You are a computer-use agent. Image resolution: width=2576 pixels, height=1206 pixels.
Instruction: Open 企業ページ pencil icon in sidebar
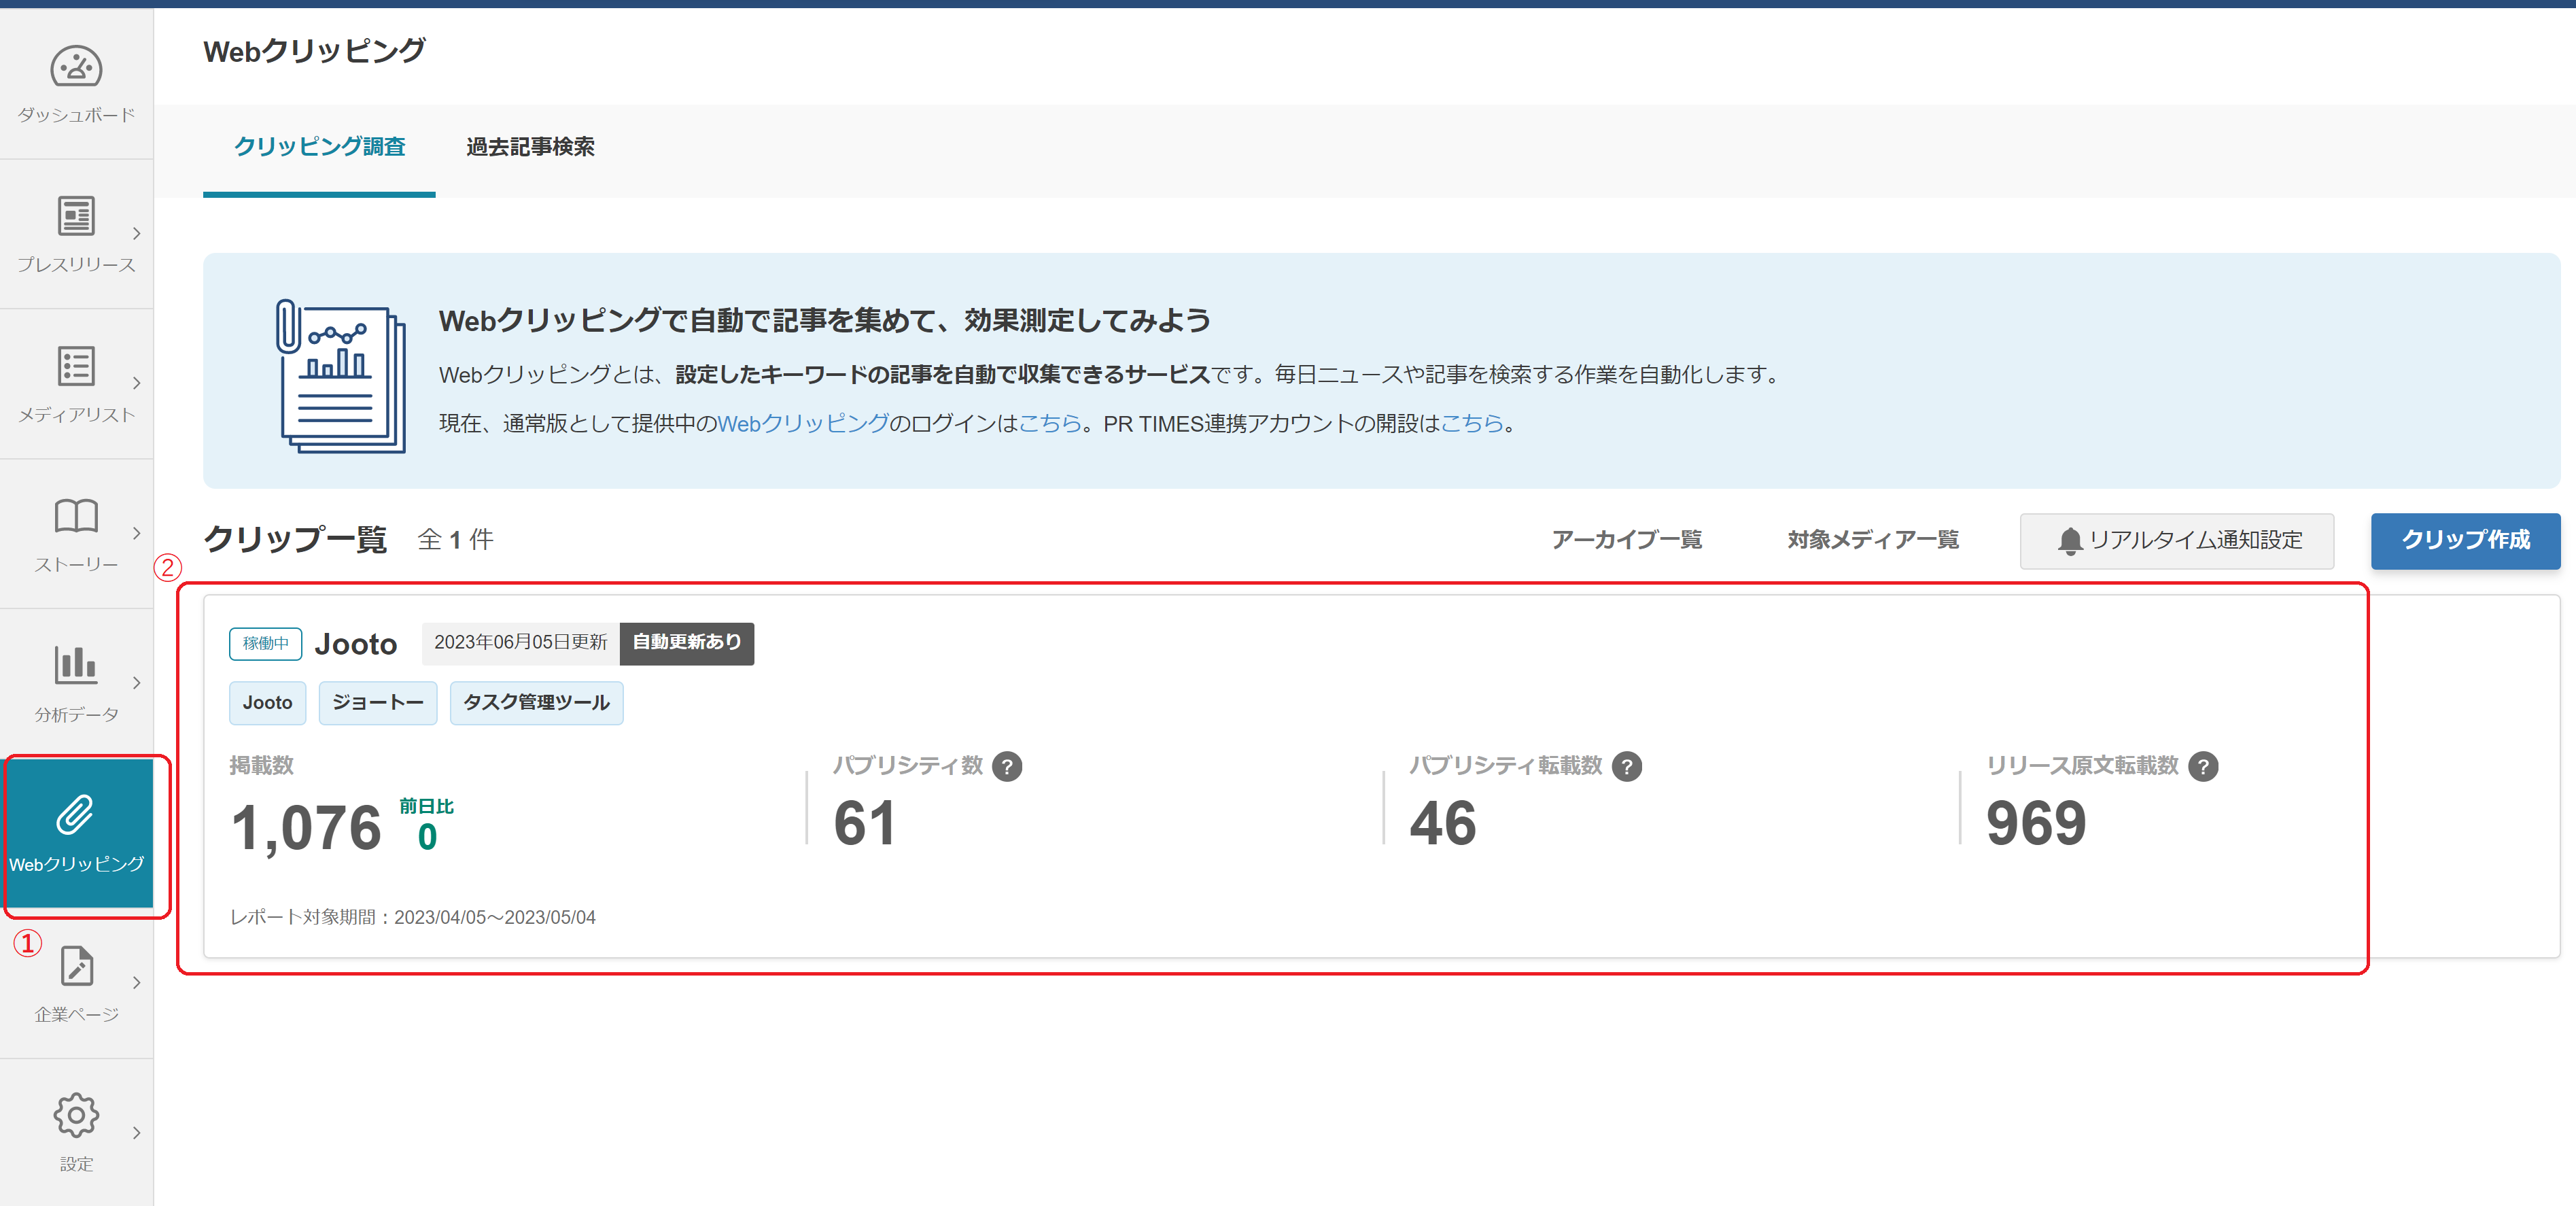click(x=76, y=966)
